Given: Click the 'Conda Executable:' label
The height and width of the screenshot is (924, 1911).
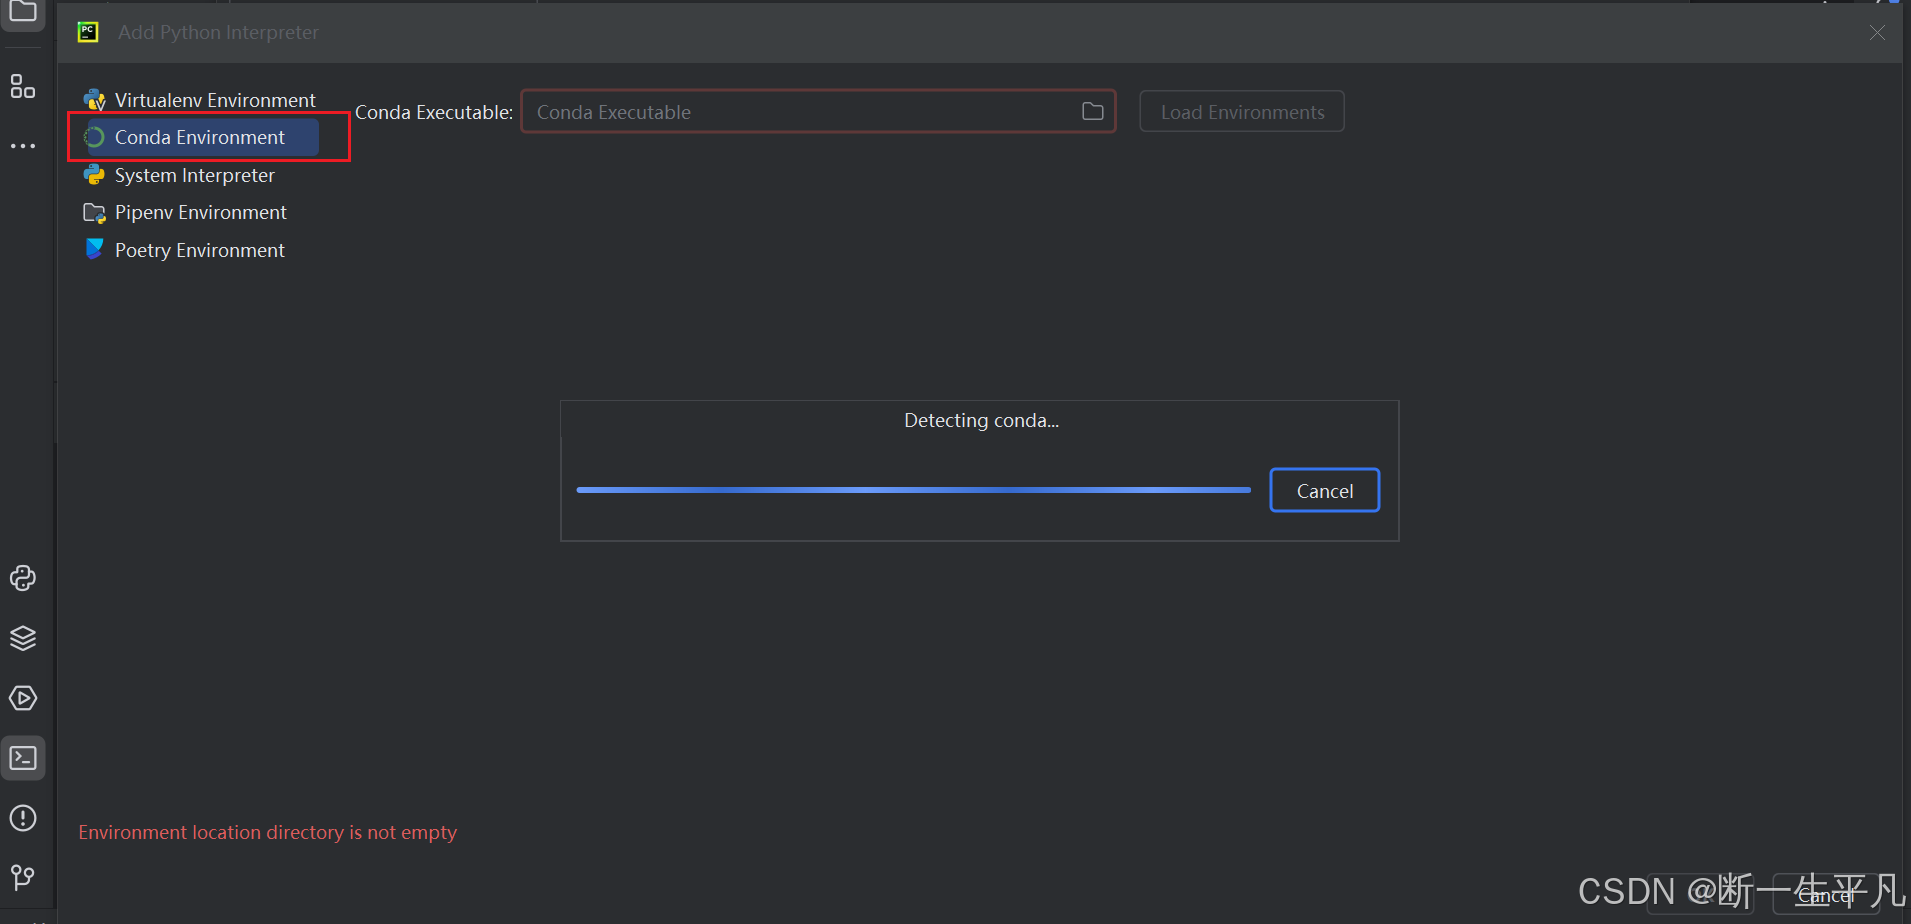Looking at the screenshot, I should (x=433, y=112).
